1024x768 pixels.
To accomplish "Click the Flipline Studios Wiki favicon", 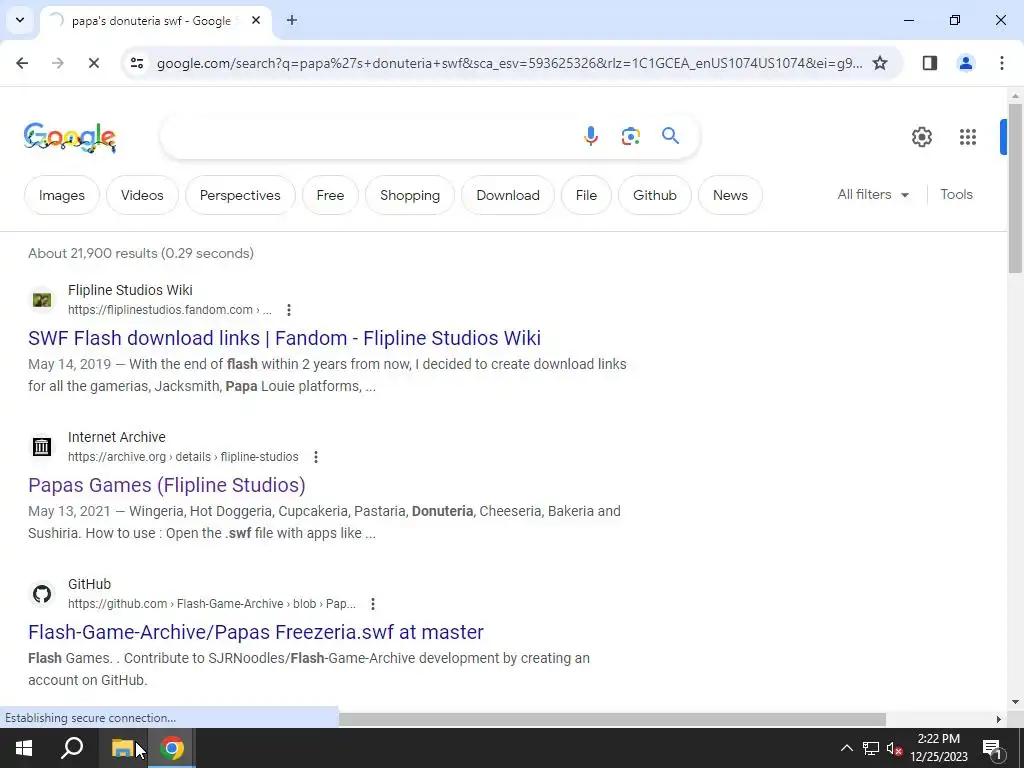I will point(42,300).
